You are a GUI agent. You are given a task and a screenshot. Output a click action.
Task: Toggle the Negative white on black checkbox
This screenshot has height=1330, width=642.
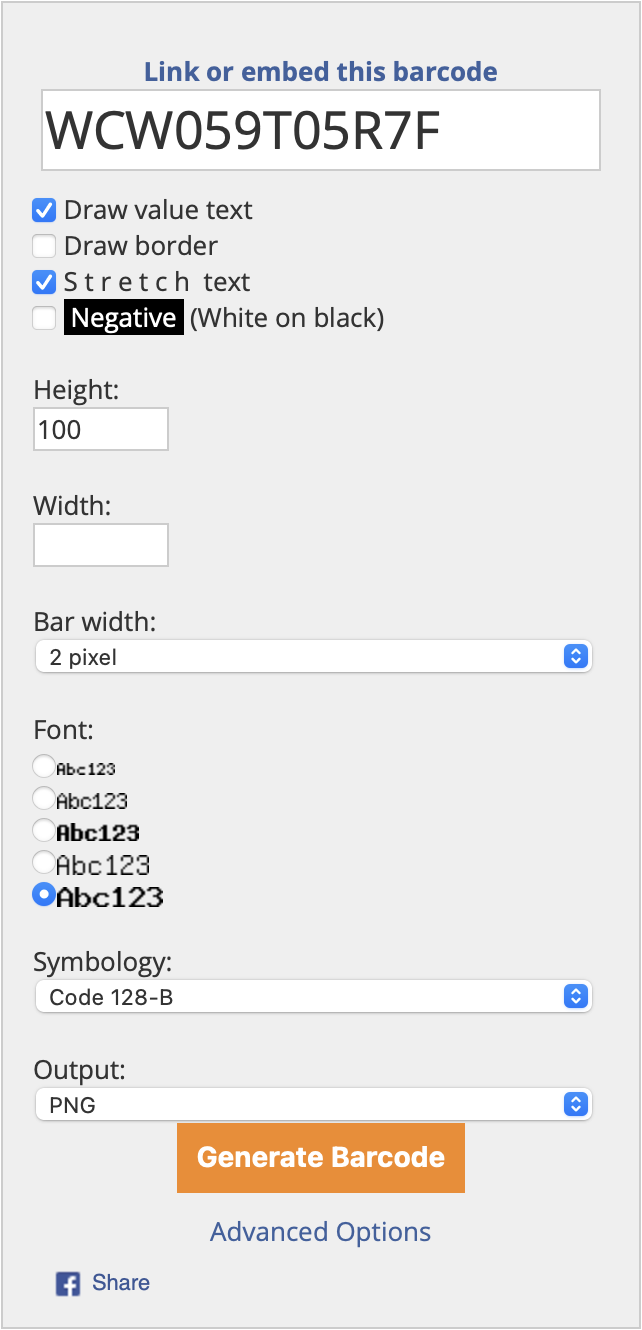(x=44, y=318)
